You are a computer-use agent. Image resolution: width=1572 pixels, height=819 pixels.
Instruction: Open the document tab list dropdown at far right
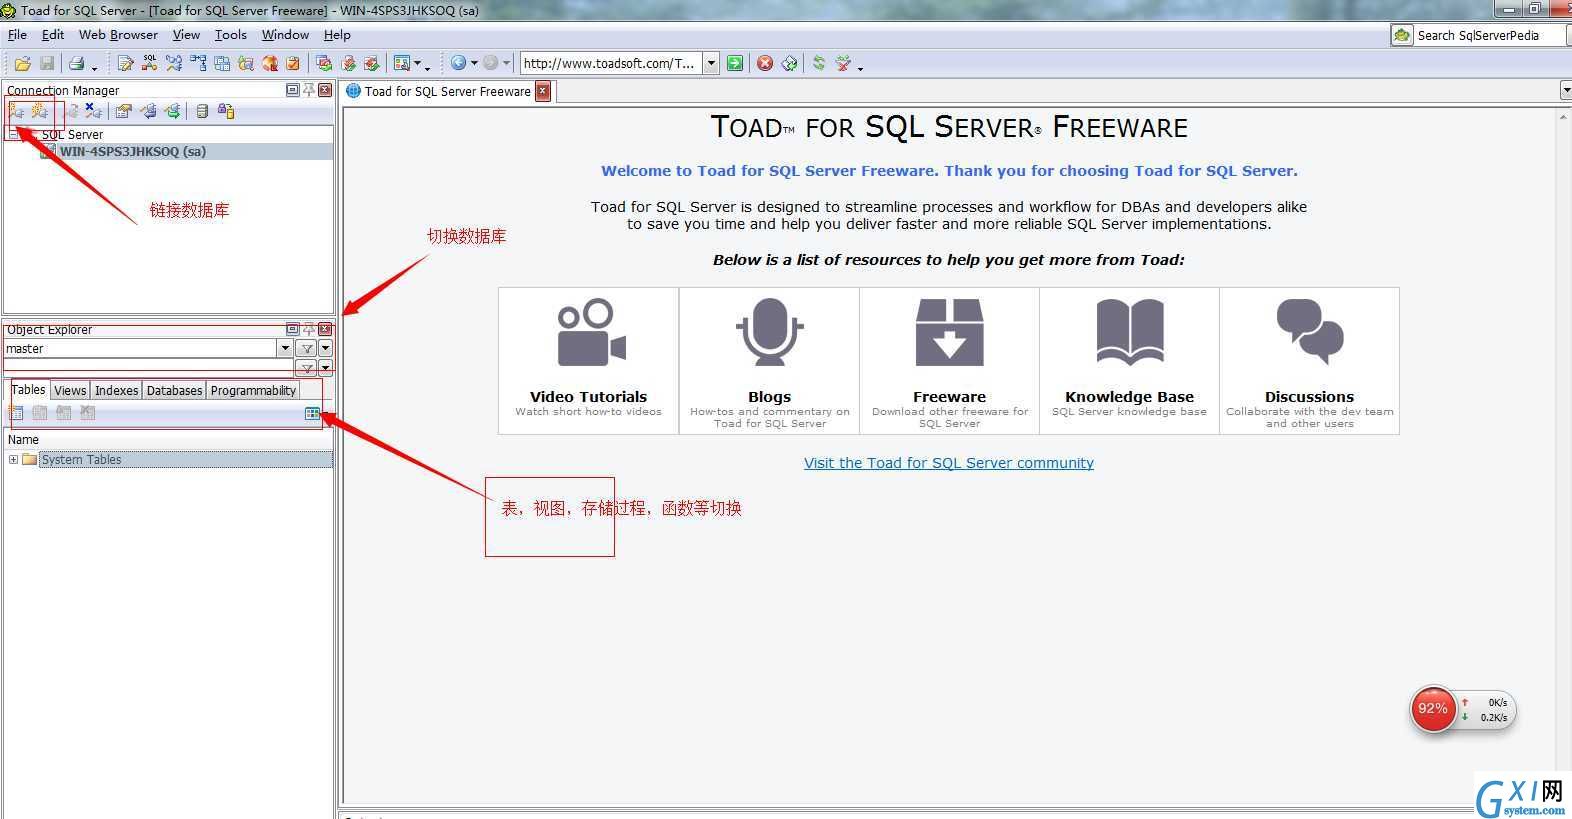[1566, 91]
